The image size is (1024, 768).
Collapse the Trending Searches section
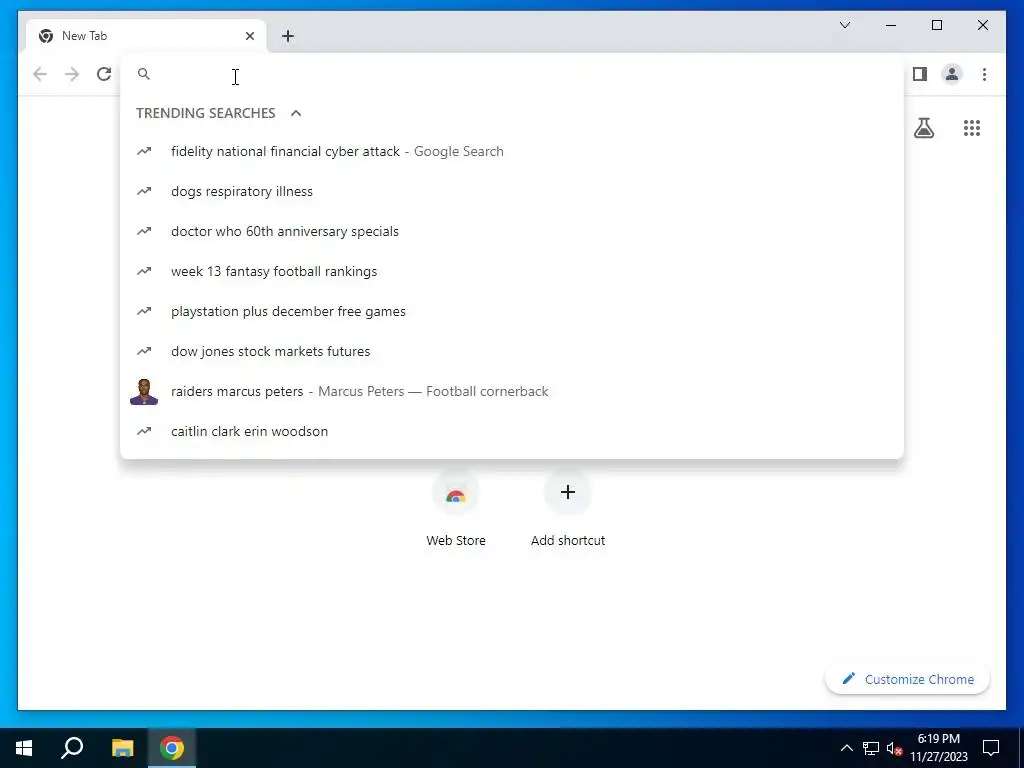296,113
